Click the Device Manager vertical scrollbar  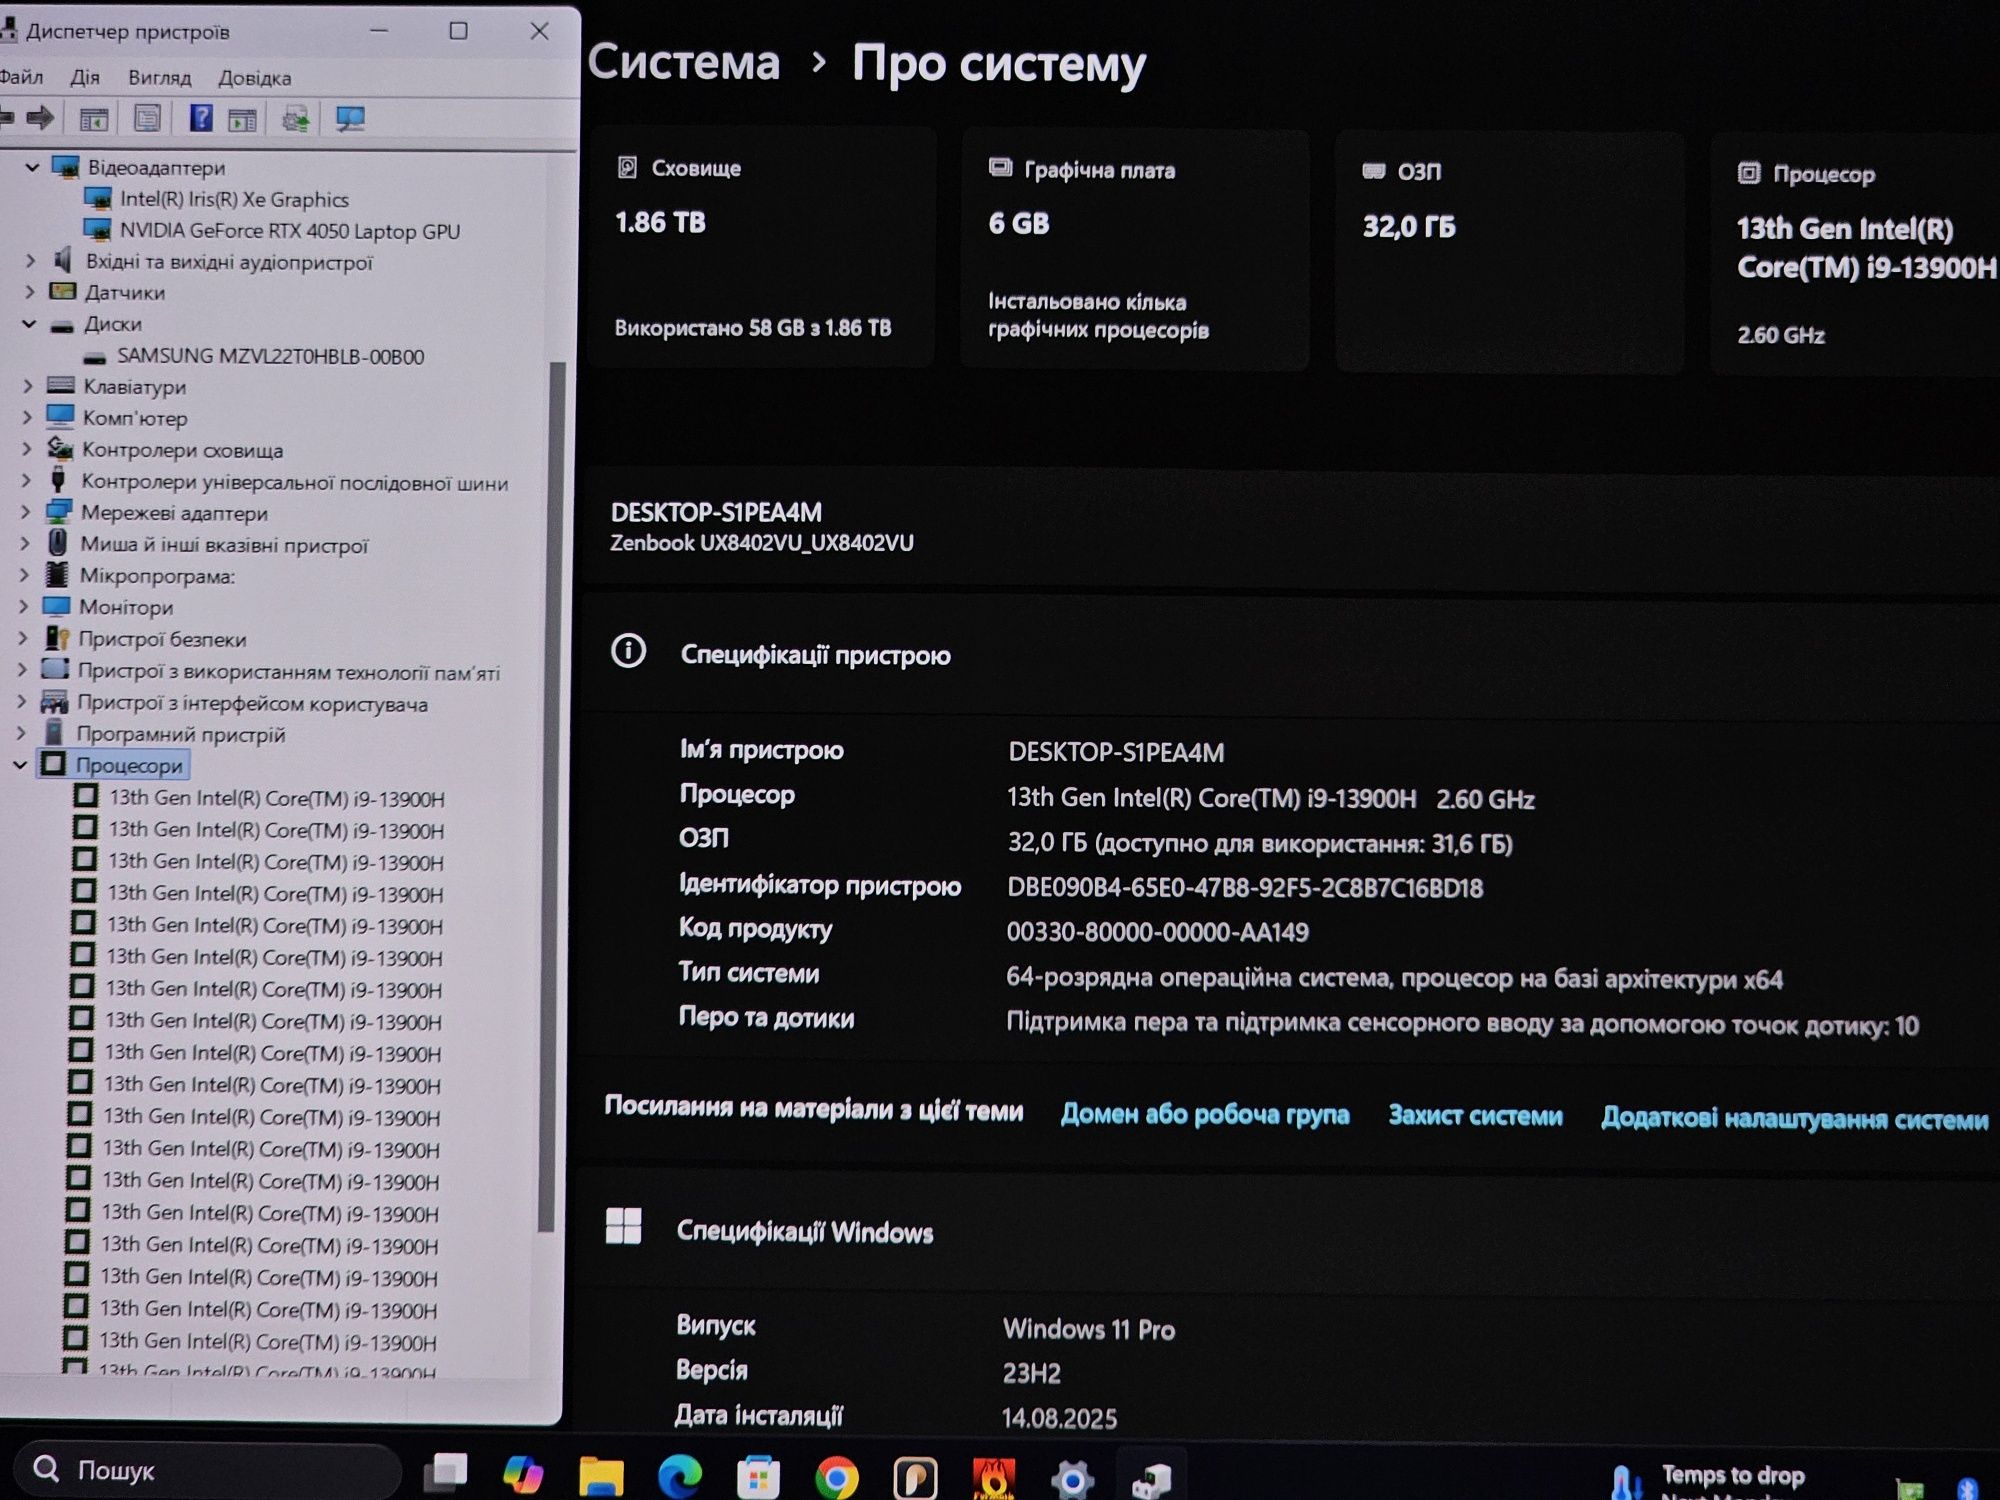551,797
